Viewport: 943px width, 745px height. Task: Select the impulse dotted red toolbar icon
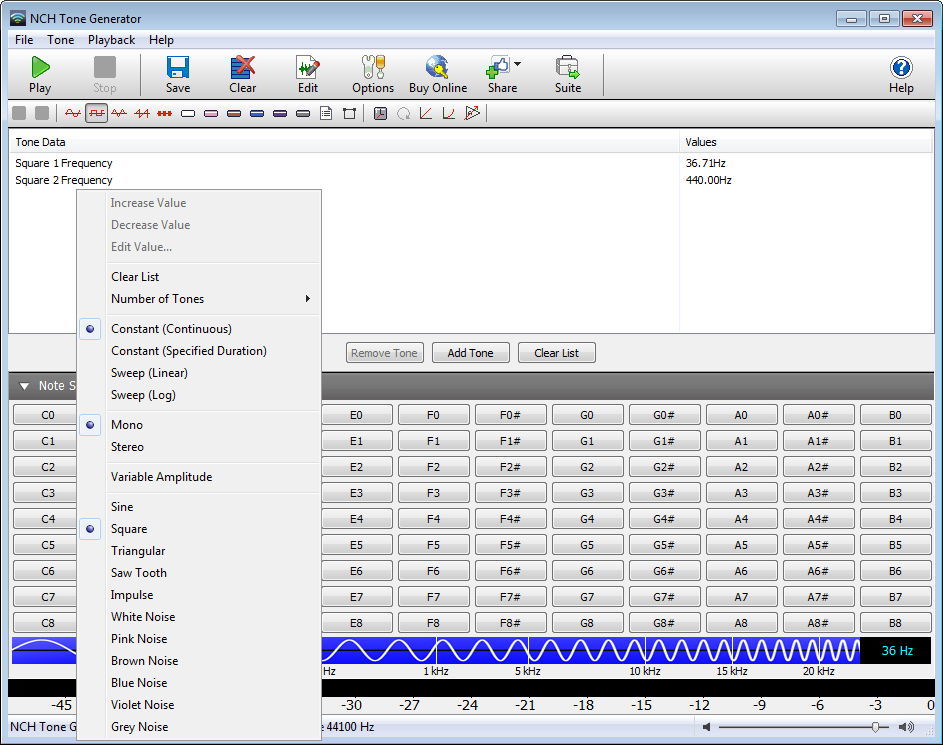(165, 113)
